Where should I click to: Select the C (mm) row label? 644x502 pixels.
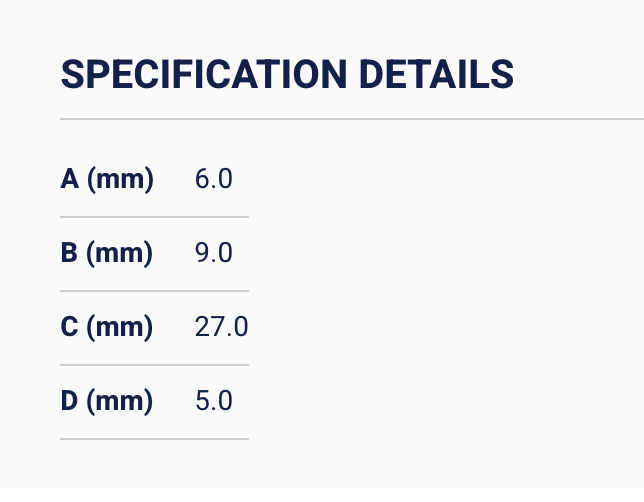click(x=107, y=328)
